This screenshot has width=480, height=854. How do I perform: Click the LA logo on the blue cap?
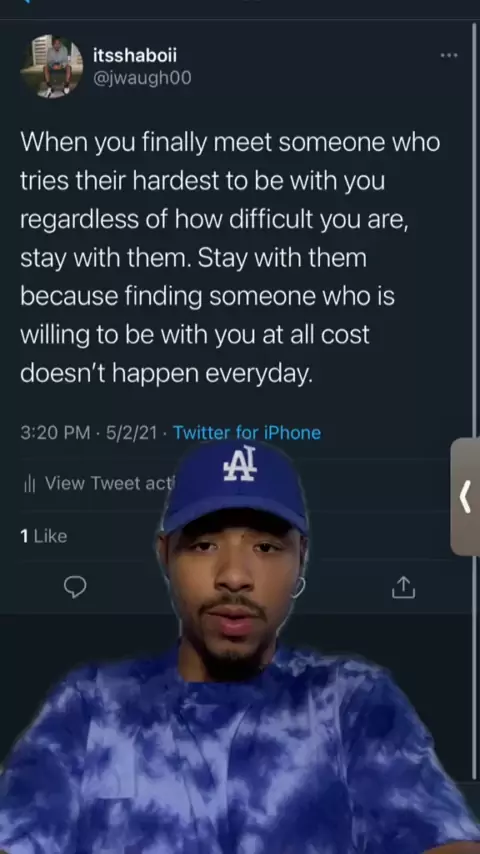click(240, 463)
